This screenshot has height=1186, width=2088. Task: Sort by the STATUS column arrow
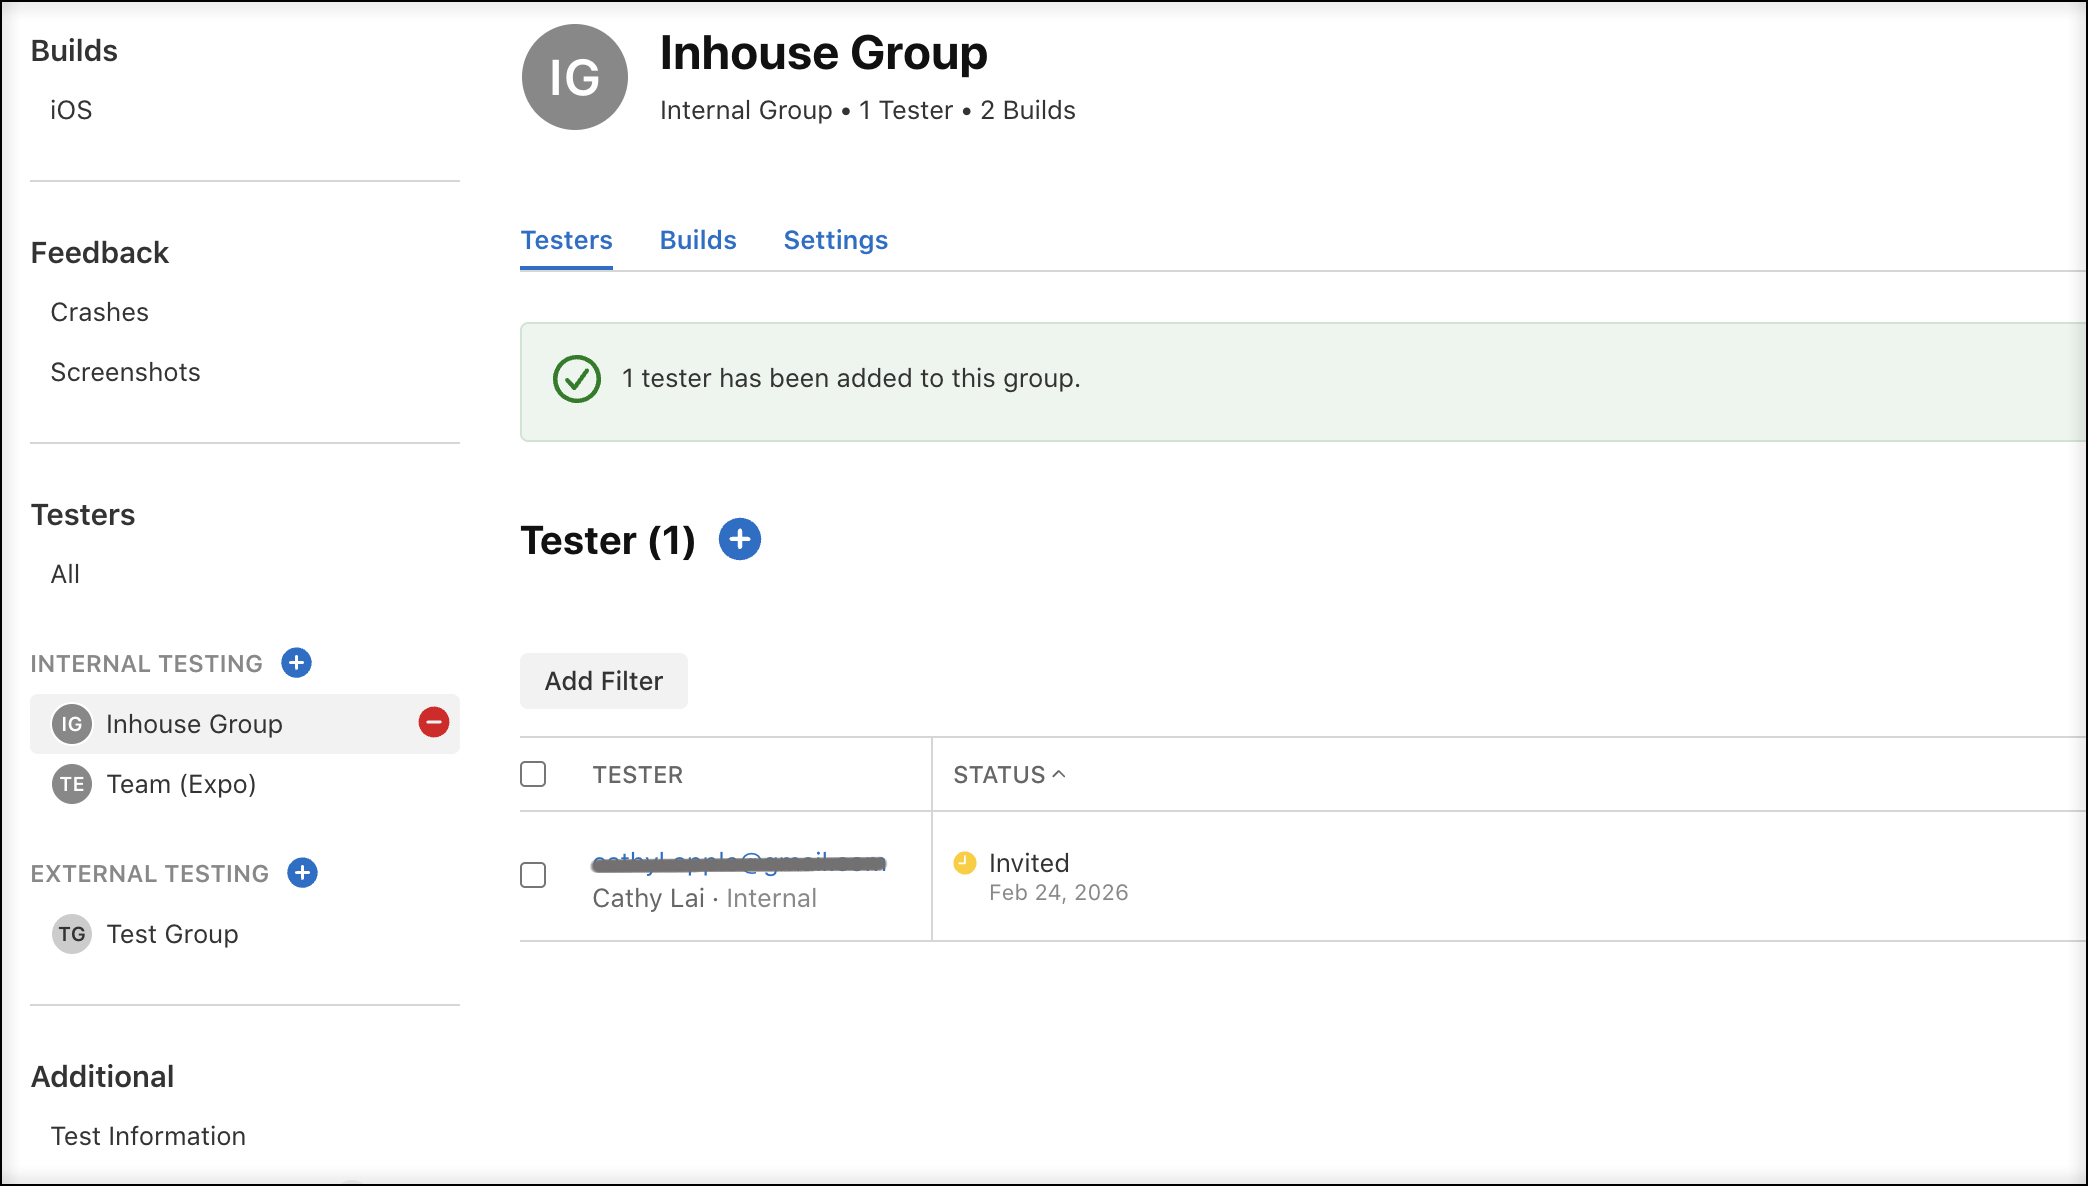[x=1059, y=775]
